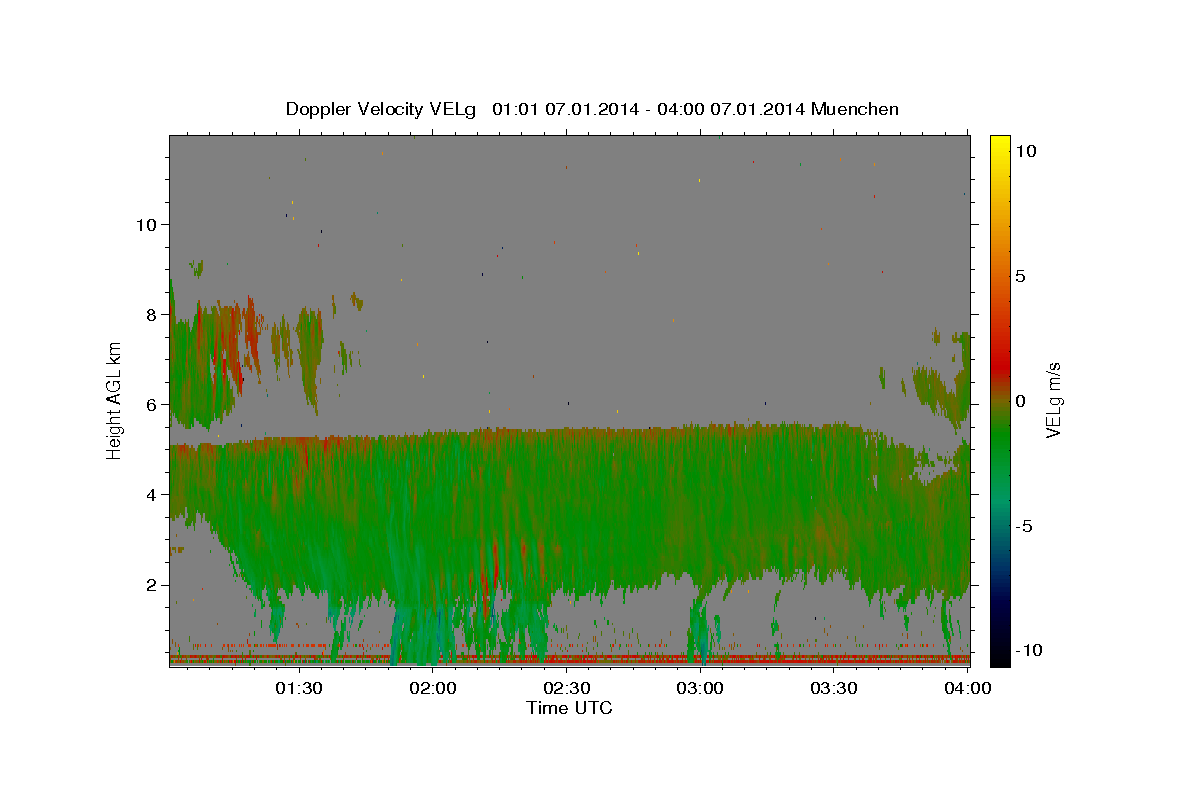Image resolution: width=1200 pixels, height=800 pixels.
Task: Click the 02:00 time tick label
Action: [432, 688]
